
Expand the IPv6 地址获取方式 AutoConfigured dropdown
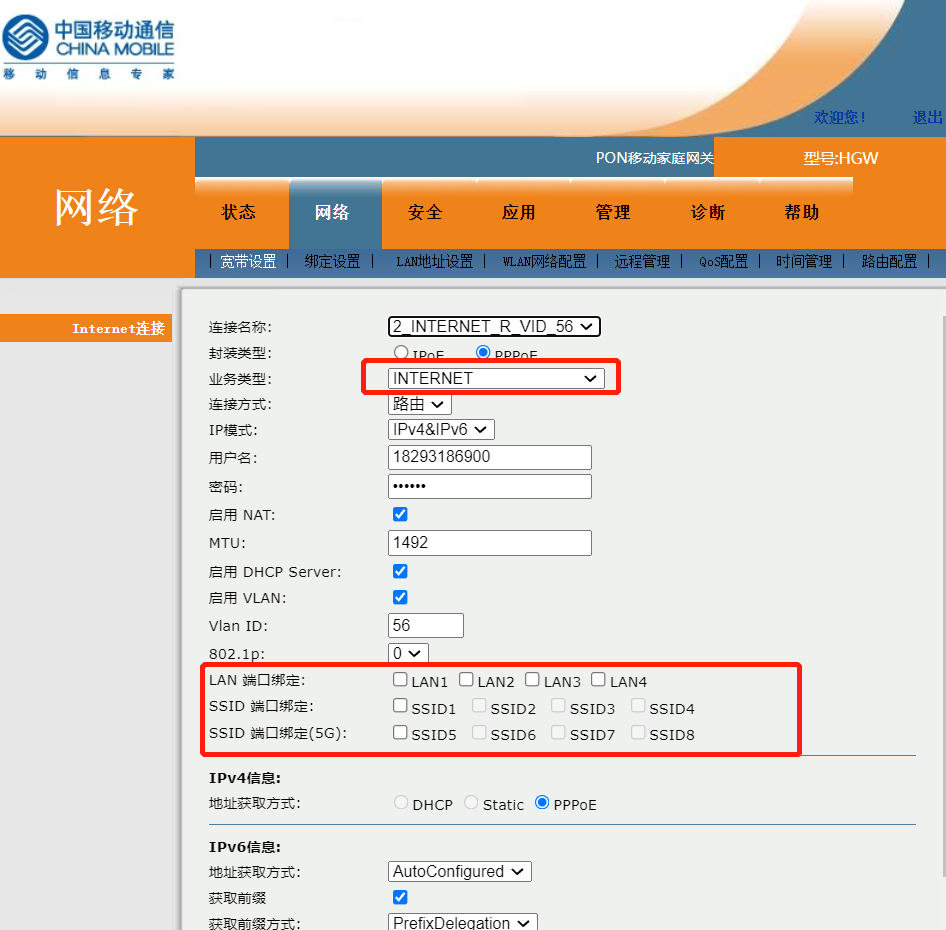460,871
